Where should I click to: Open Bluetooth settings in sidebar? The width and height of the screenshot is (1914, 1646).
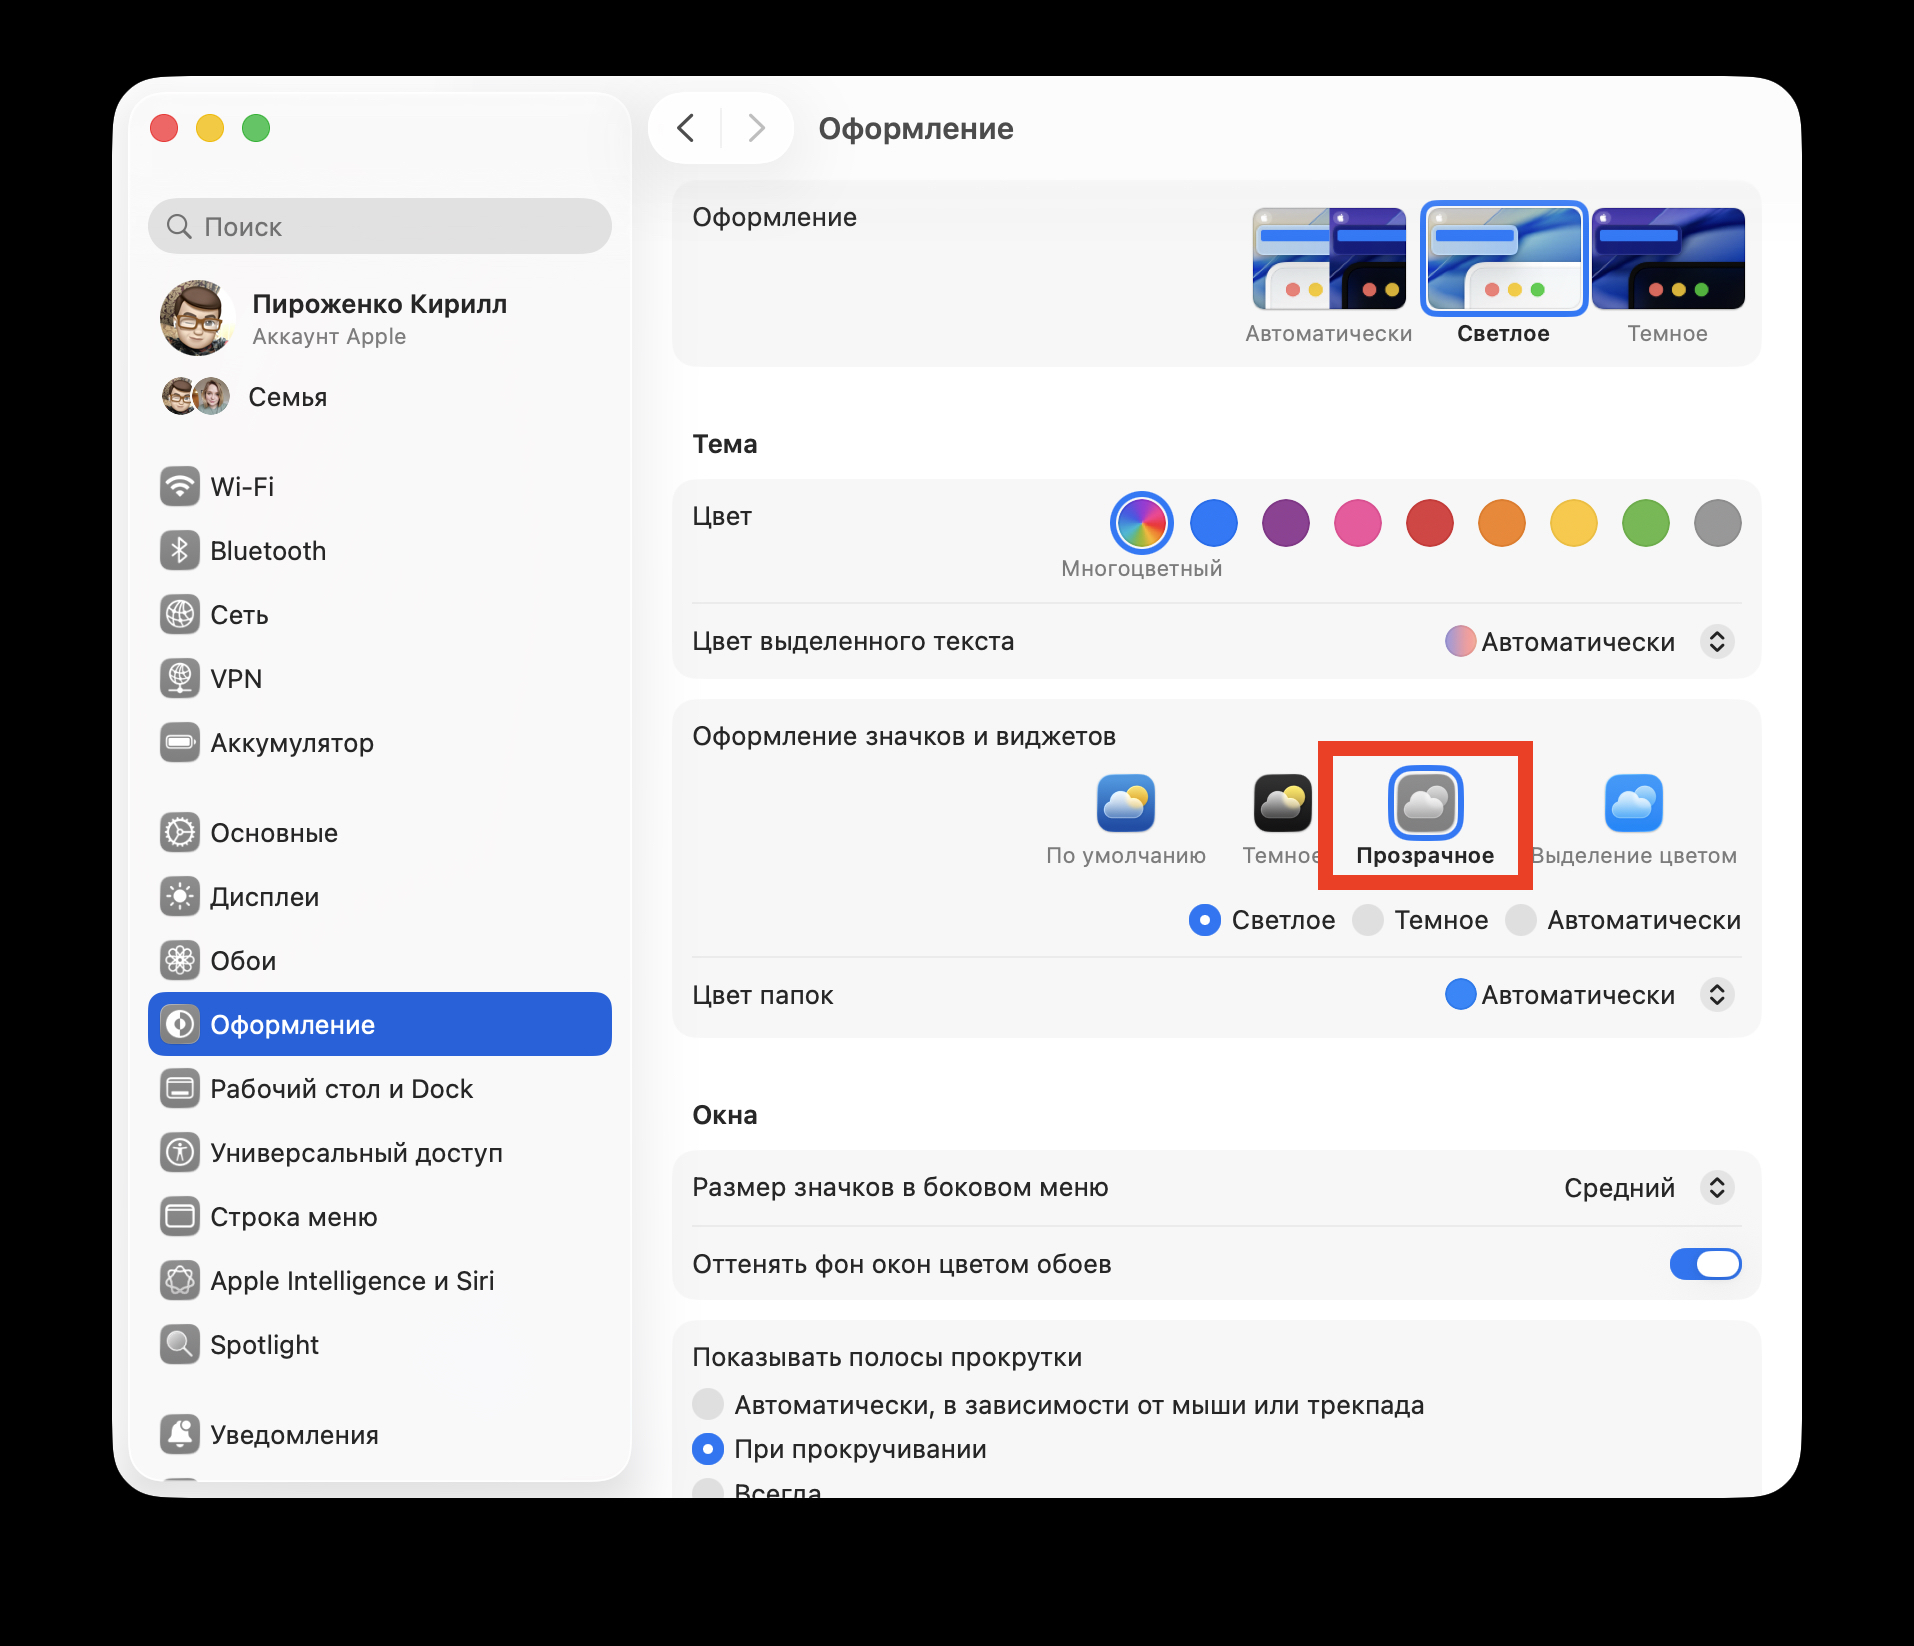267,551
